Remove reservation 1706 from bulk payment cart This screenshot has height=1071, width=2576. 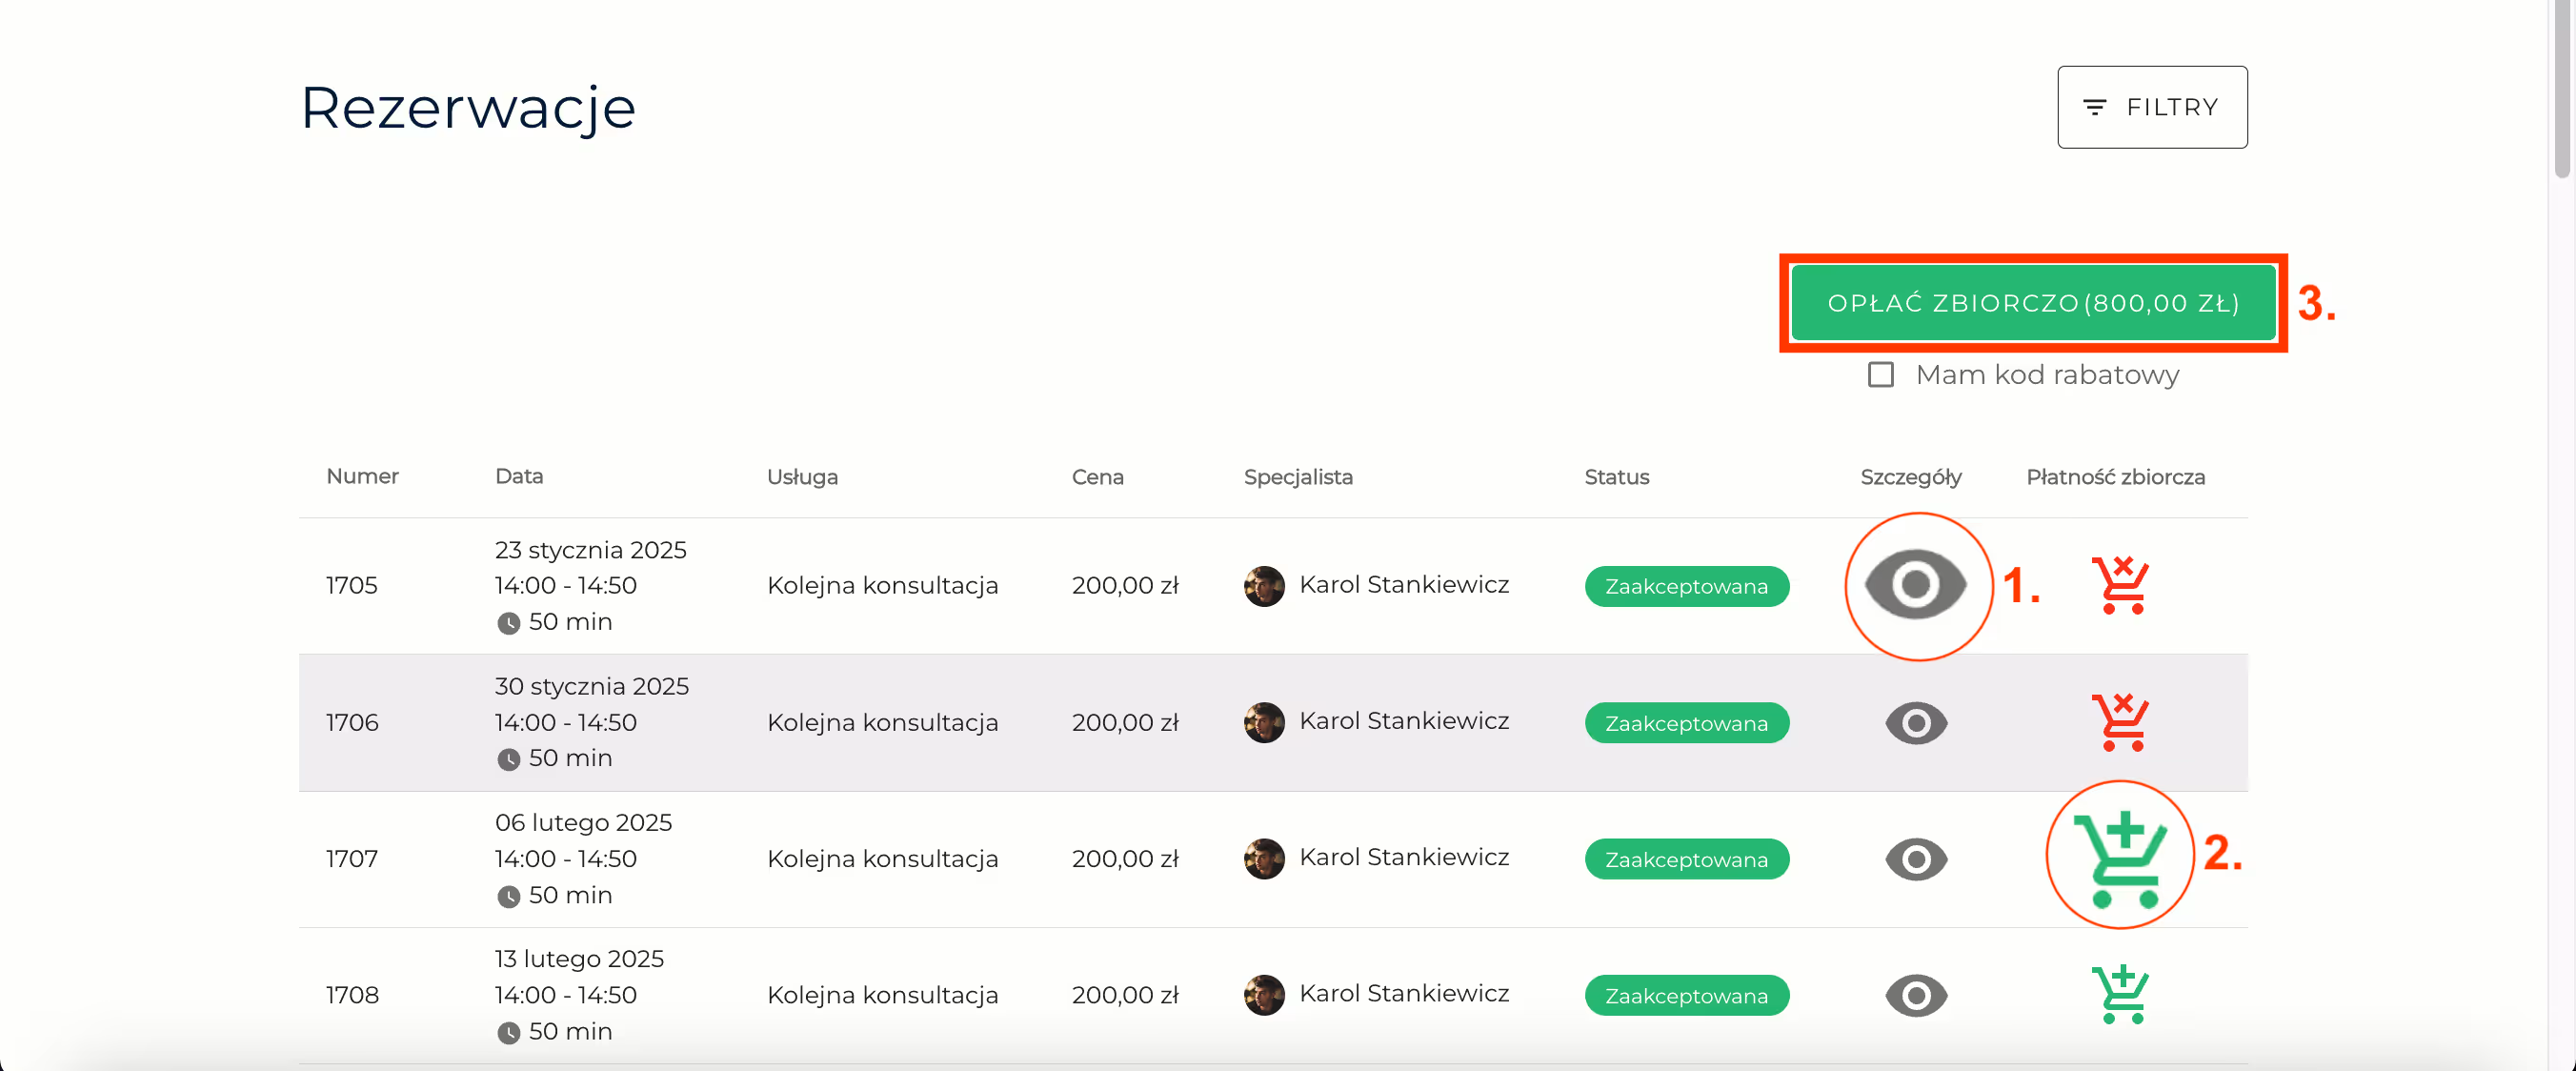(2119, 722)
